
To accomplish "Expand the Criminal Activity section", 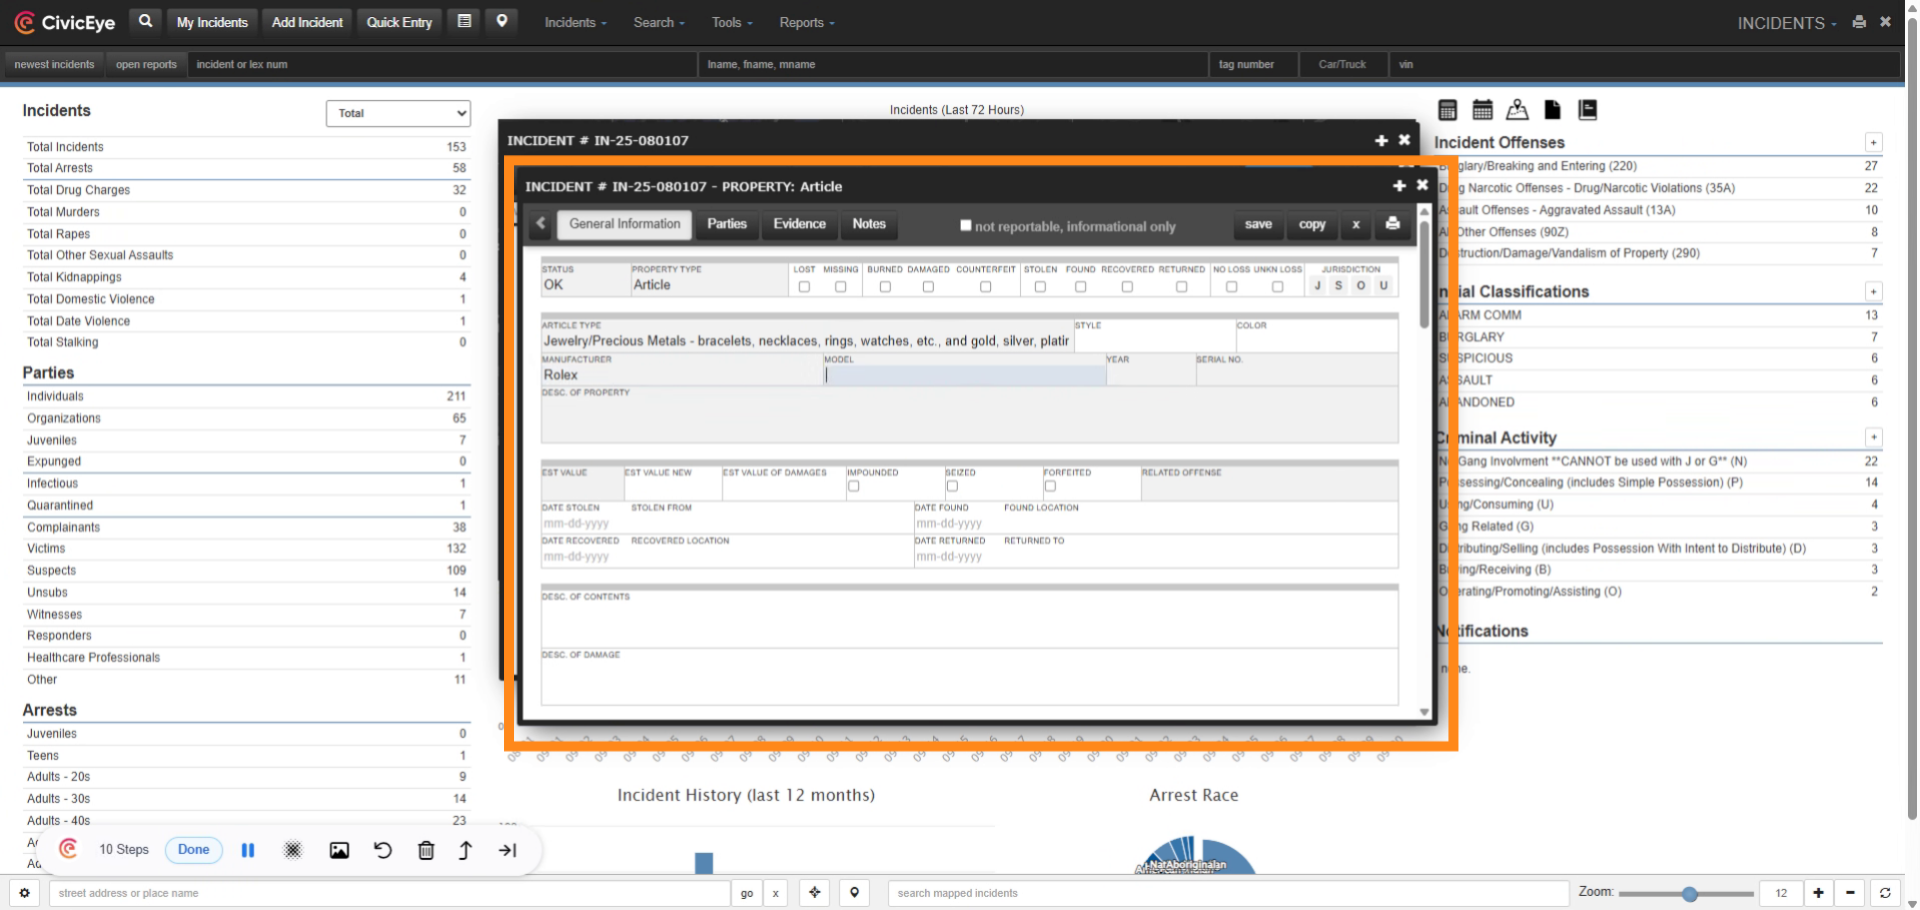I will coord(1873,438).
